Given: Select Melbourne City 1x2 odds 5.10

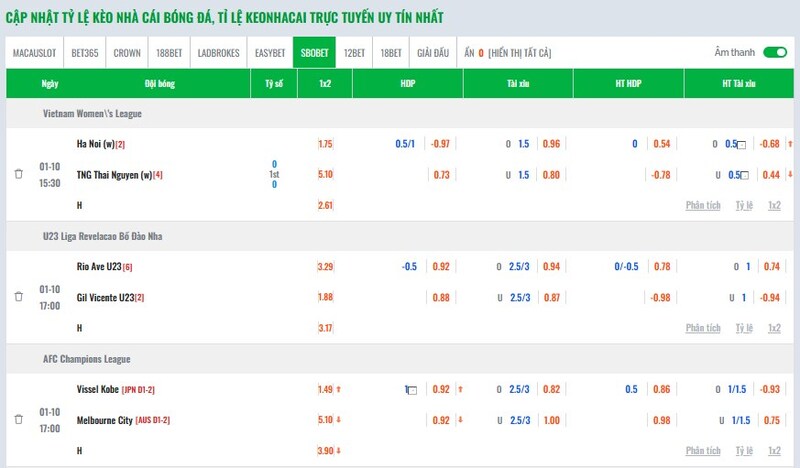Looking at the screenshot, I should click(325, 421).
